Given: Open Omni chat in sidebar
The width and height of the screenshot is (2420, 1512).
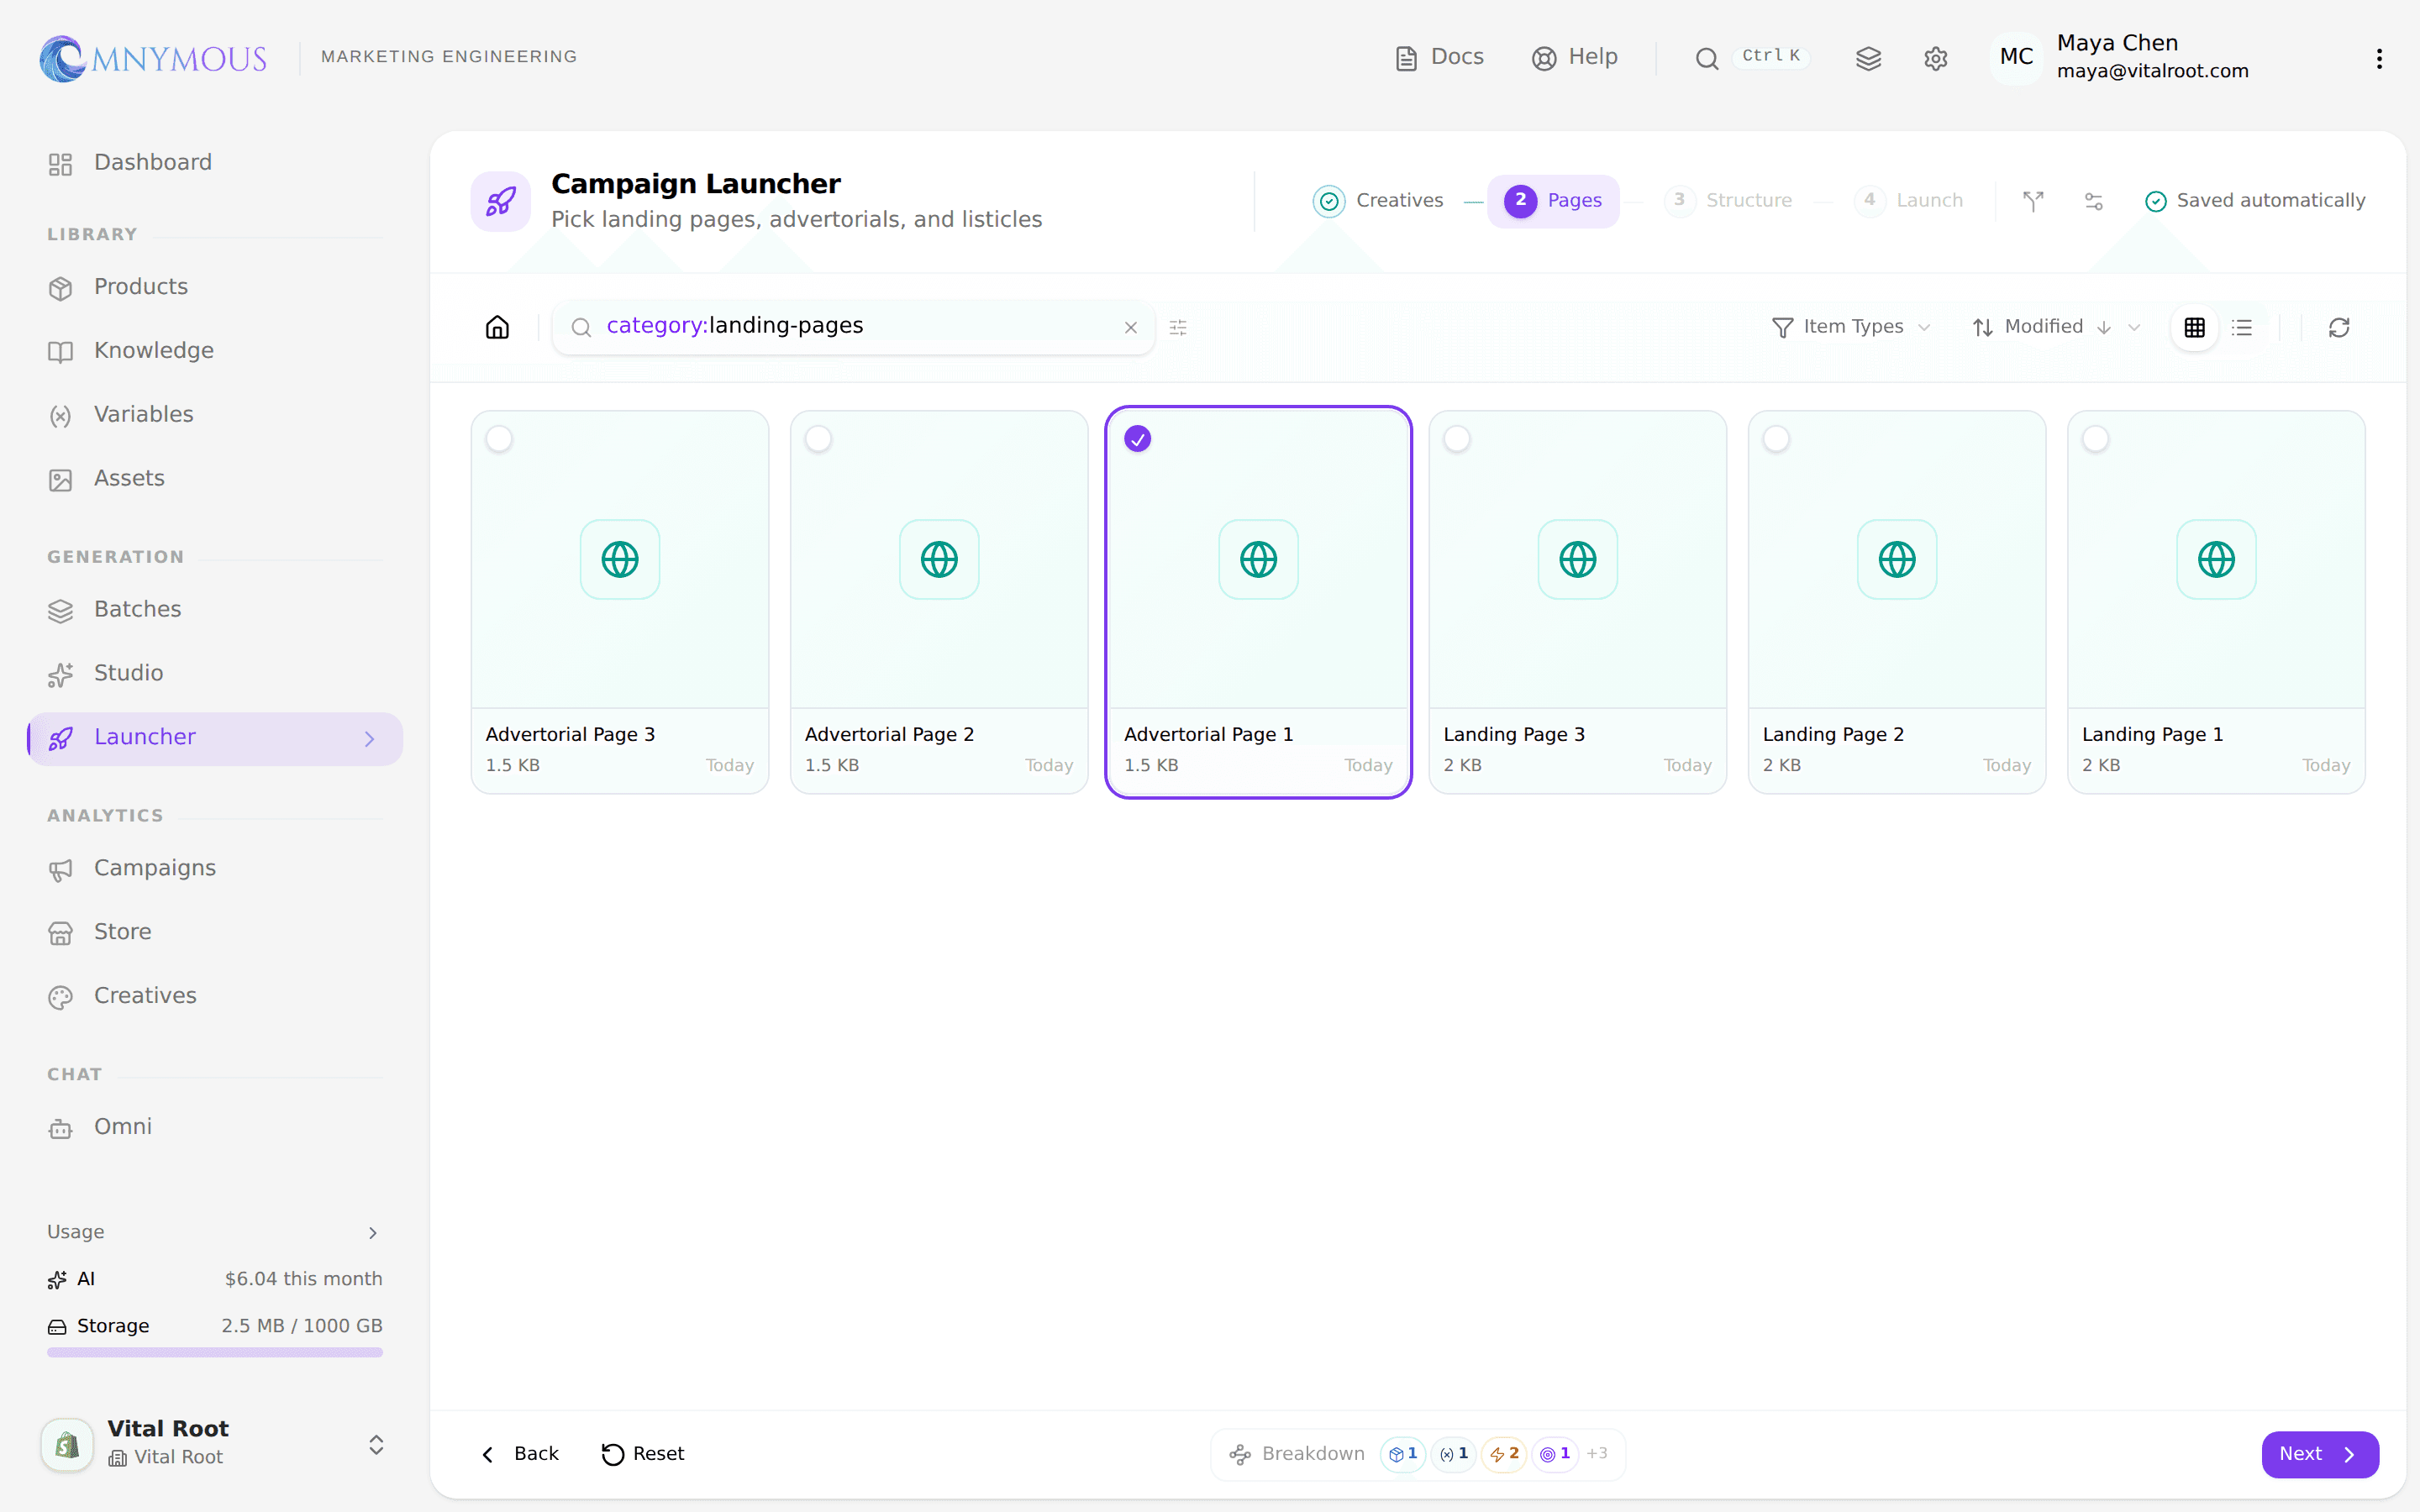Looking at the screenshot, I should tap(214, 1127).
